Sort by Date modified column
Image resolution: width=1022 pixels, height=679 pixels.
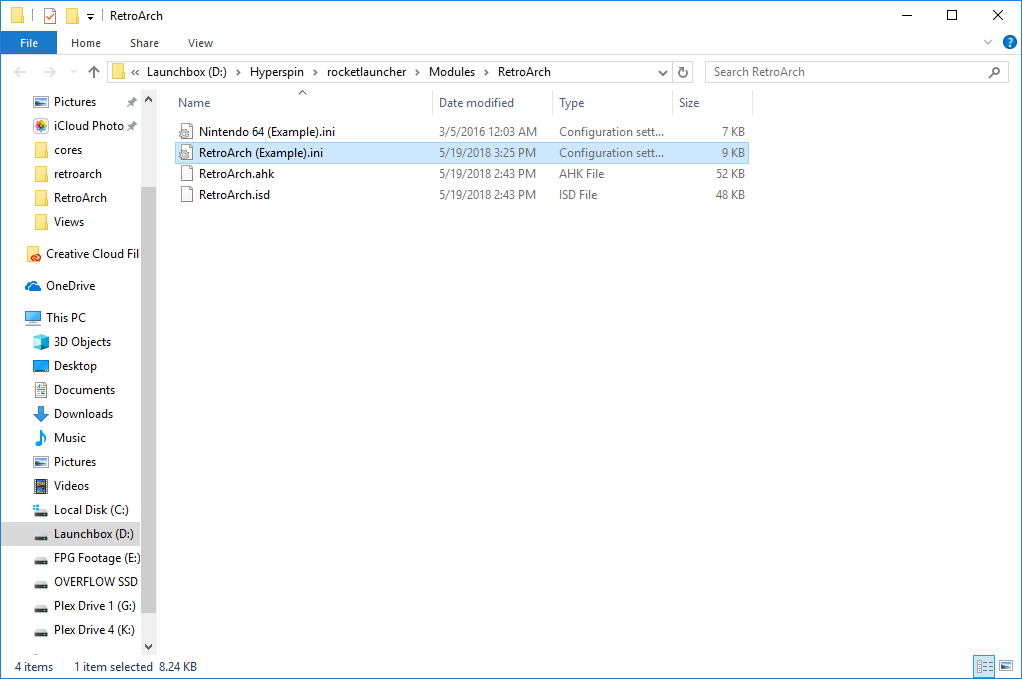(491, 103)
